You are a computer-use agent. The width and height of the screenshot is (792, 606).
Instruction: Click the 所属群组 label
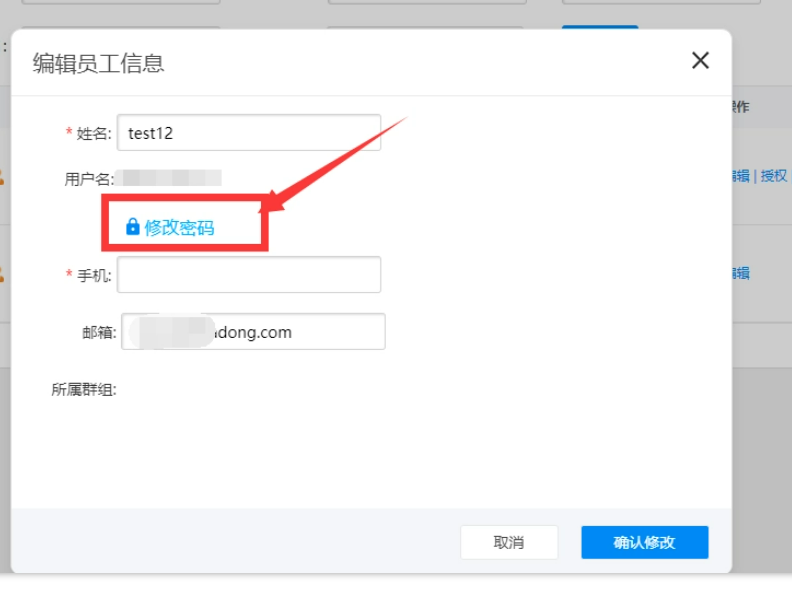pos(84,390)
